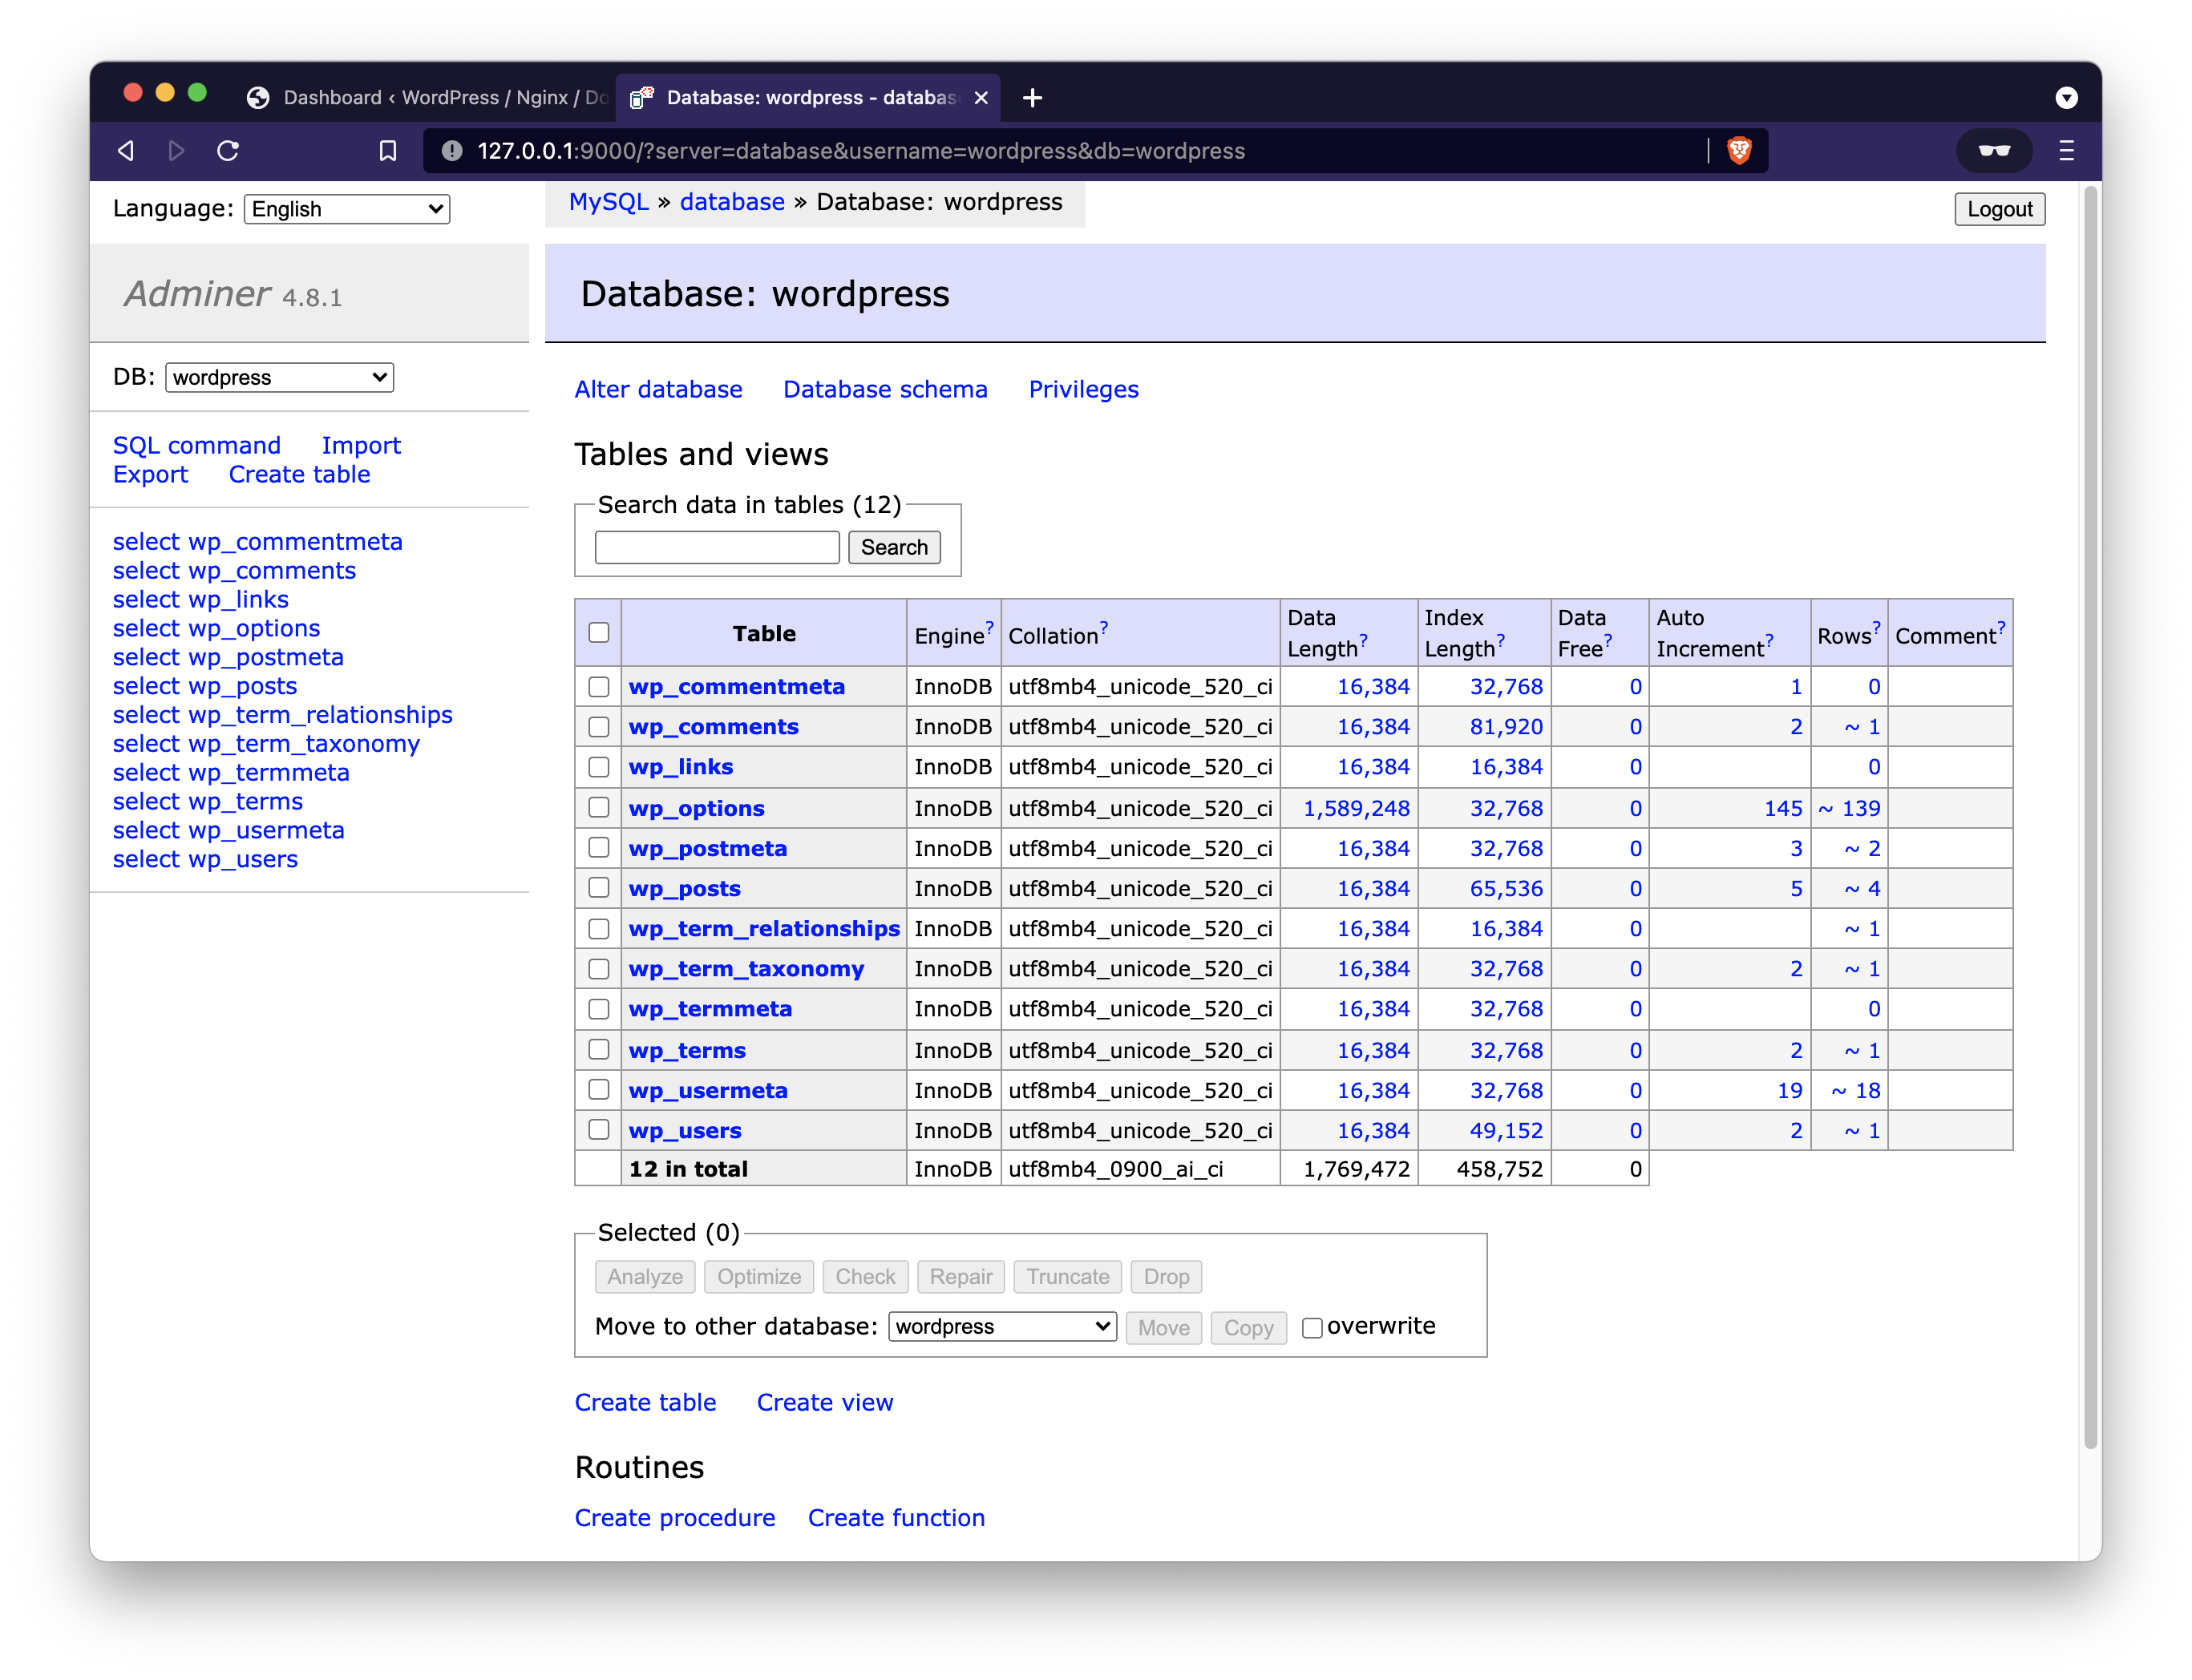This screenshot has width=2192, height=1680.
Task: Reload the page with refresh icon
Action: pos(228,151)
